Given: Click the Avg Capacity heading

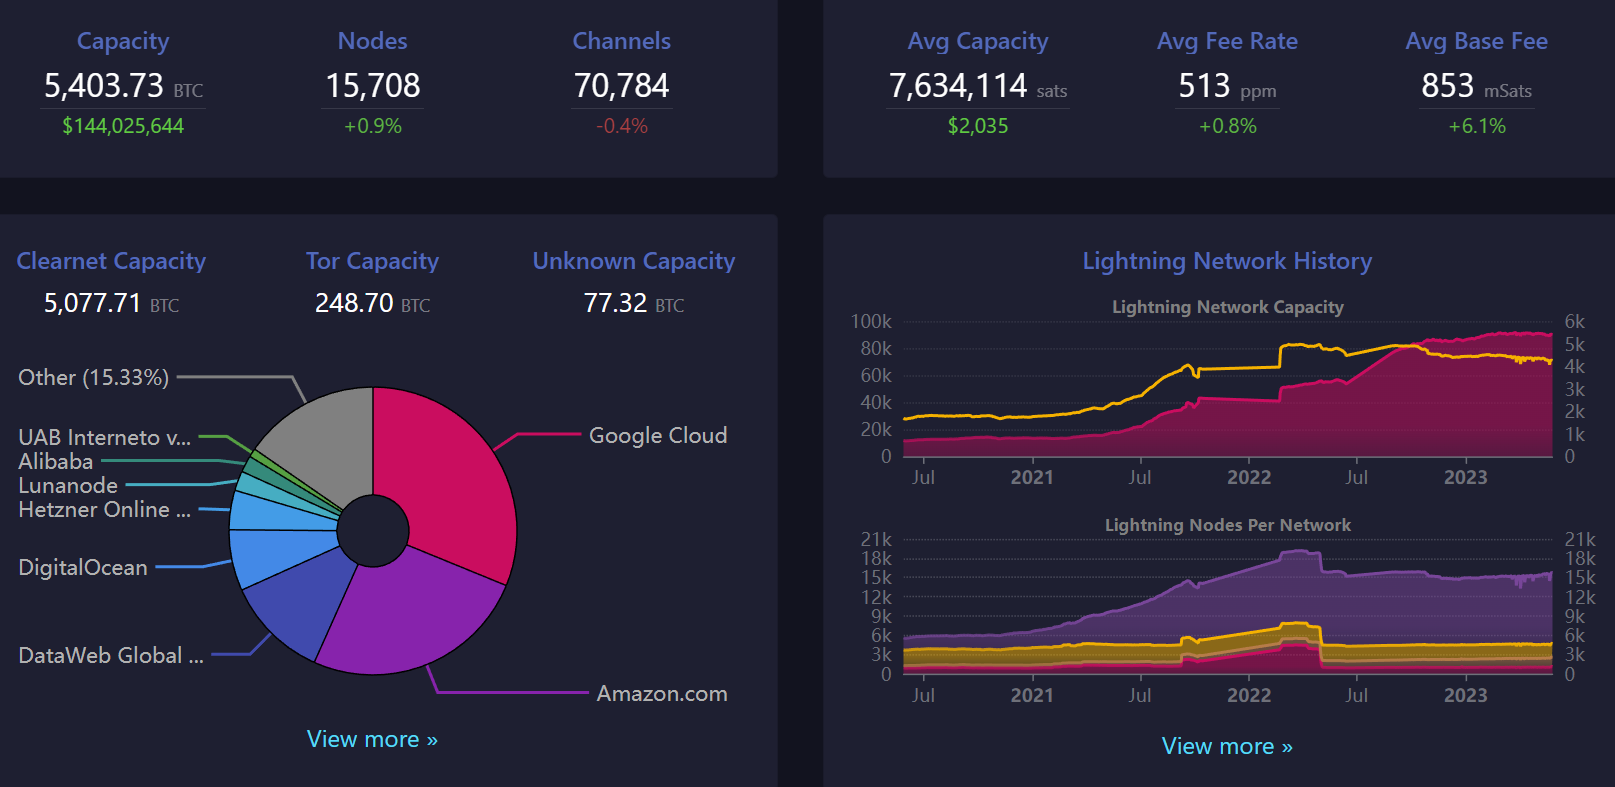Looking at the screenshot, I should point(977,41).
